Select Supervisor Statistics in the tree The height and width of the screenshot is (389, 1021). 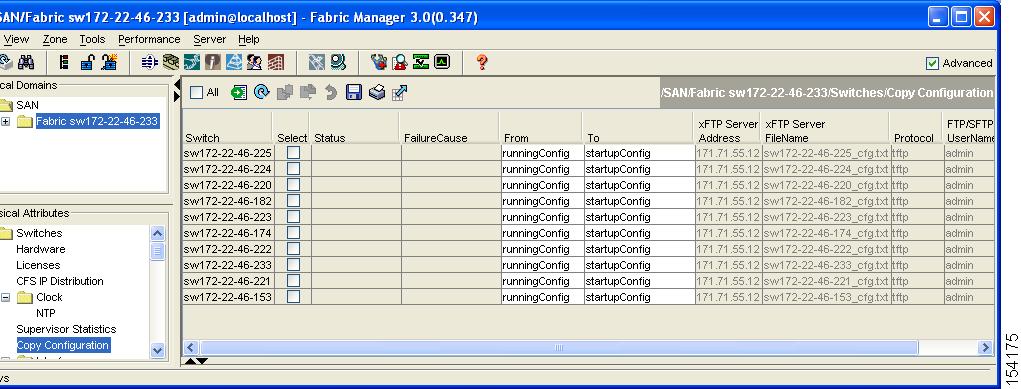point(66,329)
